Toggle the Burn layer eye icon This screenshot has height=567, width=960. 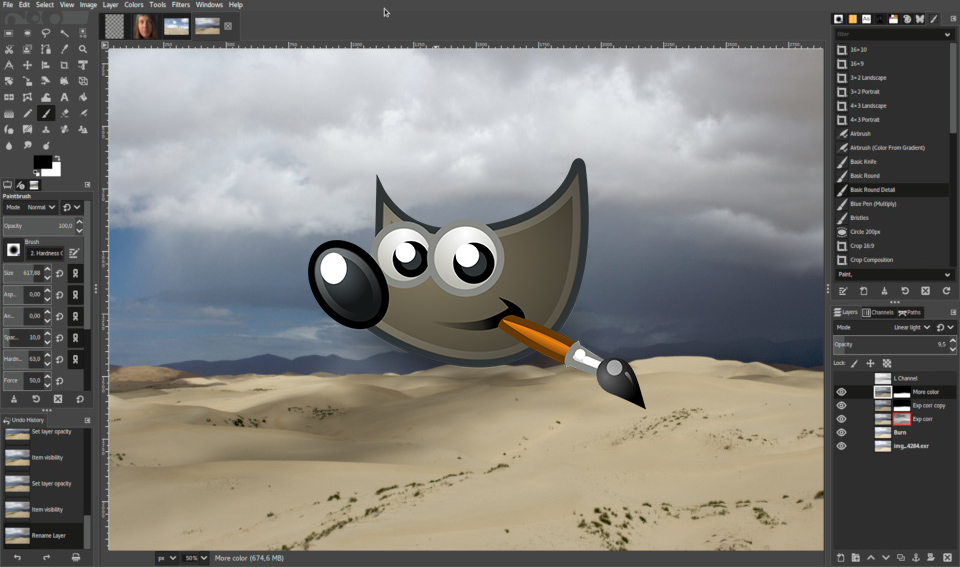[841, 432]
